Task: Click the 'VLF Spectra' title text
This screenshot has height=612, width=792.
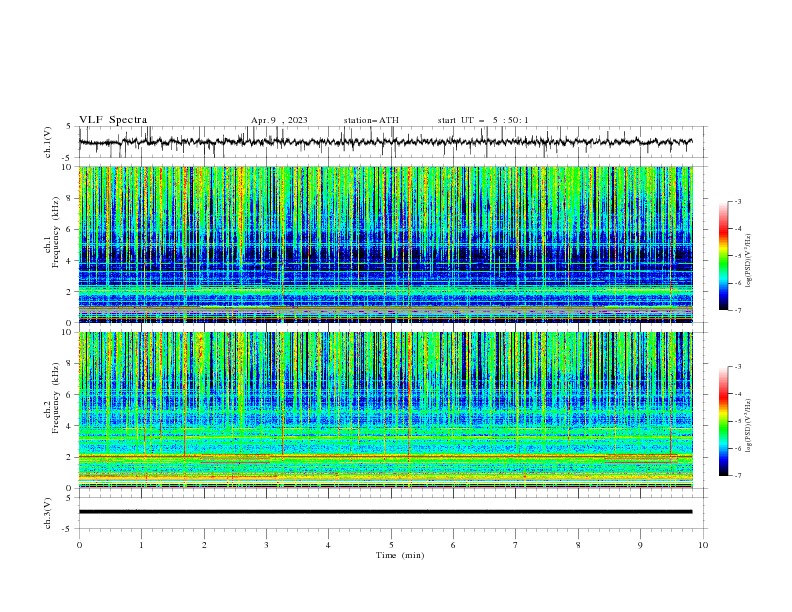Action: (113, 120)
